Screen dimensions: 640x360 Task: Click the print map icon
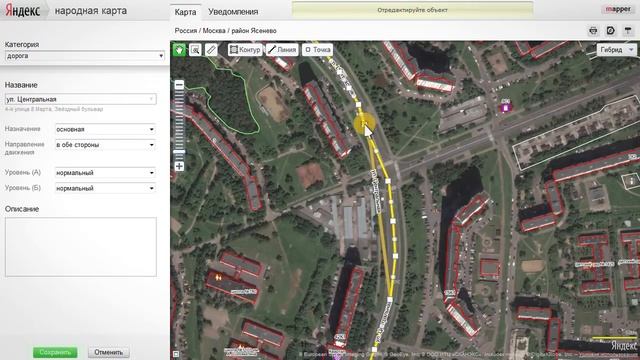593,31
